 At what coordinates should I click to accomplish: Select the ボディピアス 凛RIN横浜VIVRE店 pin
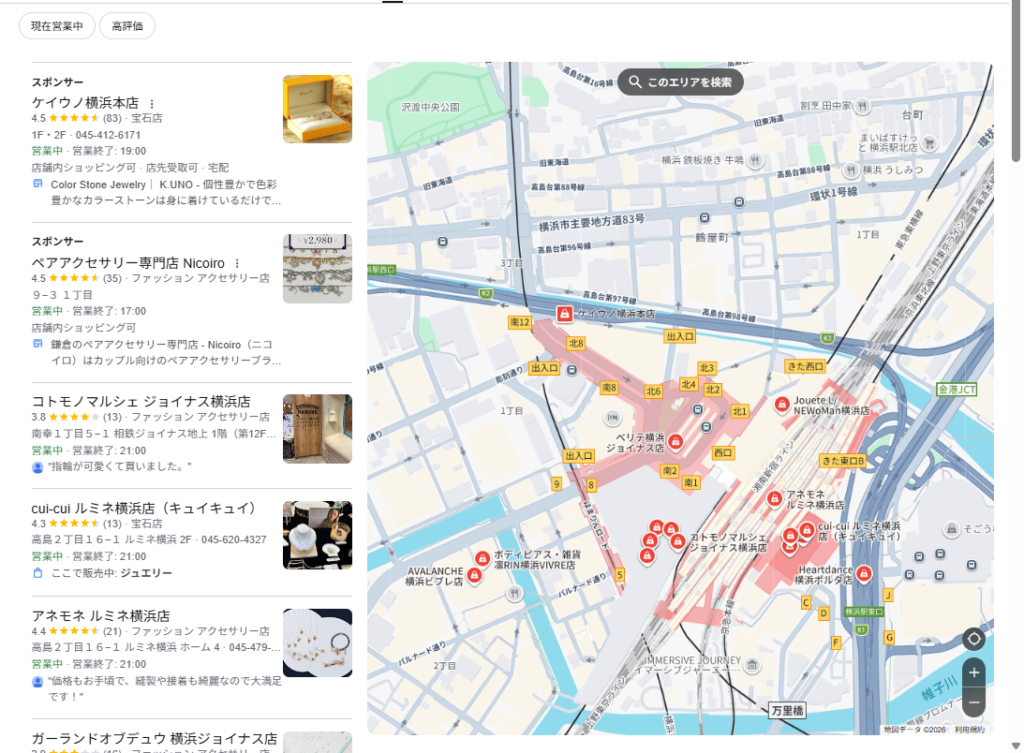point(482,558)
